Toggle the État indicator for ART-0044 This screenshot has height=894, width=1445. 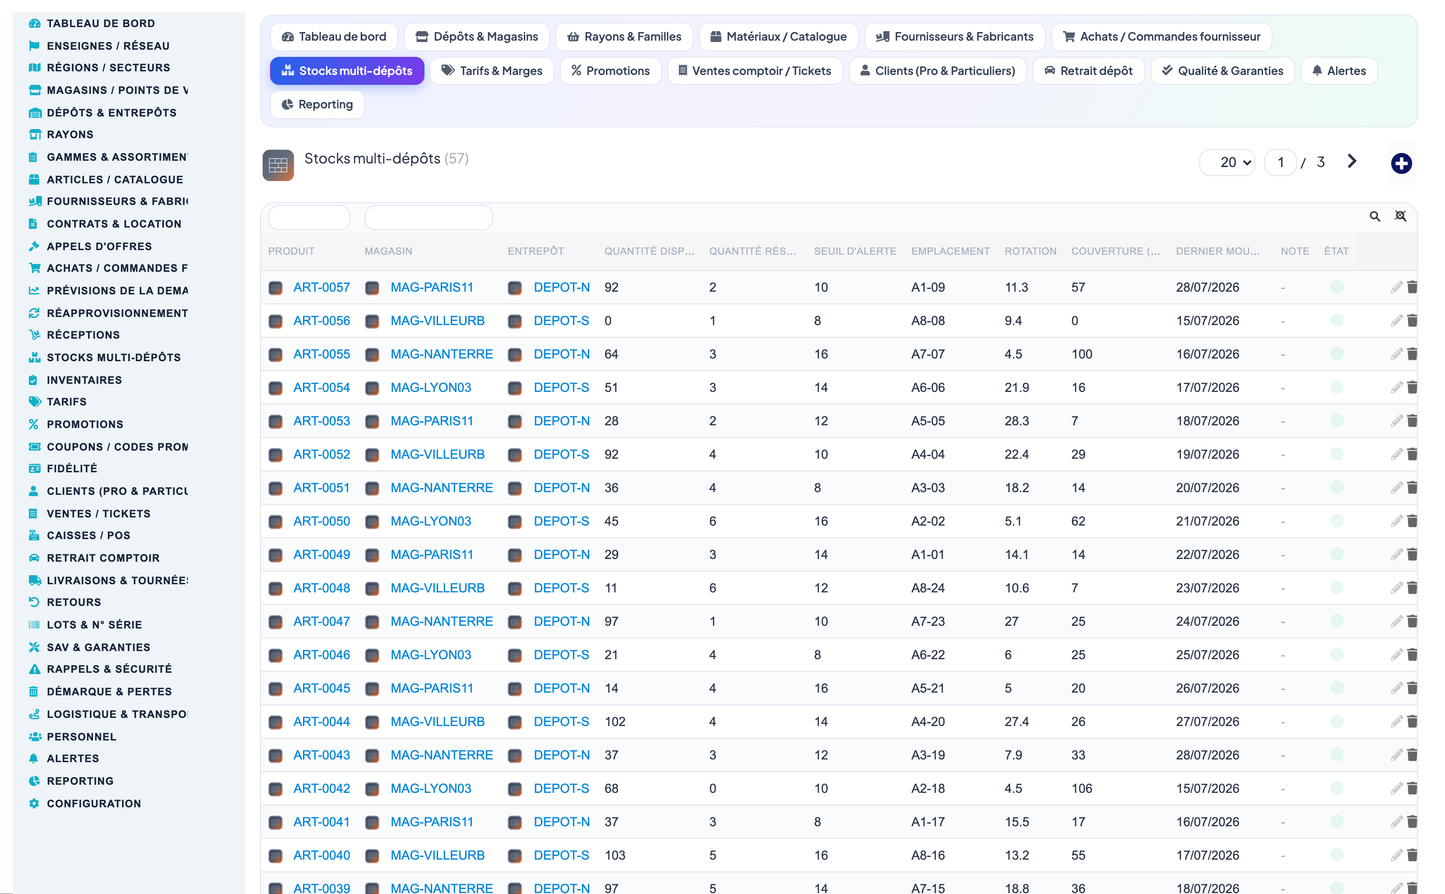click(x=1337, y=721)
